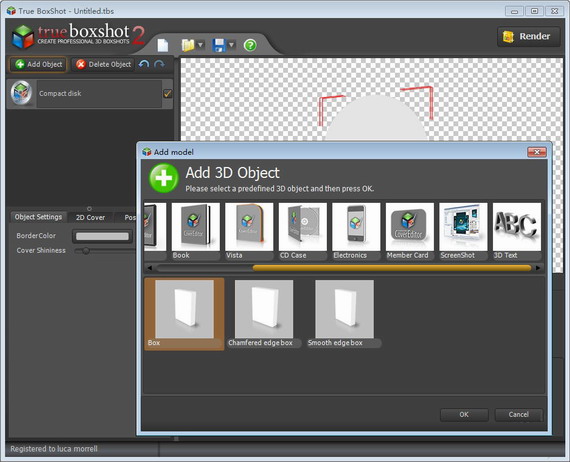Maximize the True BoxShot window
Screen dimensions: 570x462
tap(534, 11)
